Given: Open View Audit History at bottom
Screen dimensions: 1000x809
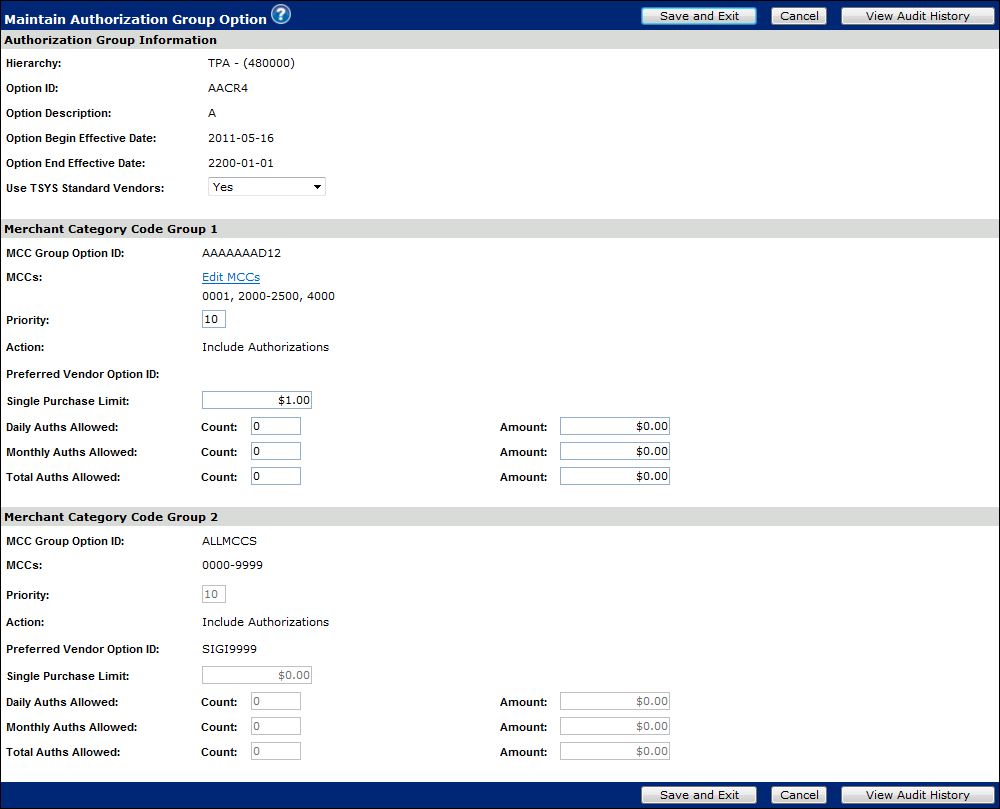Looking at the screenshot, I should (917, 795).
